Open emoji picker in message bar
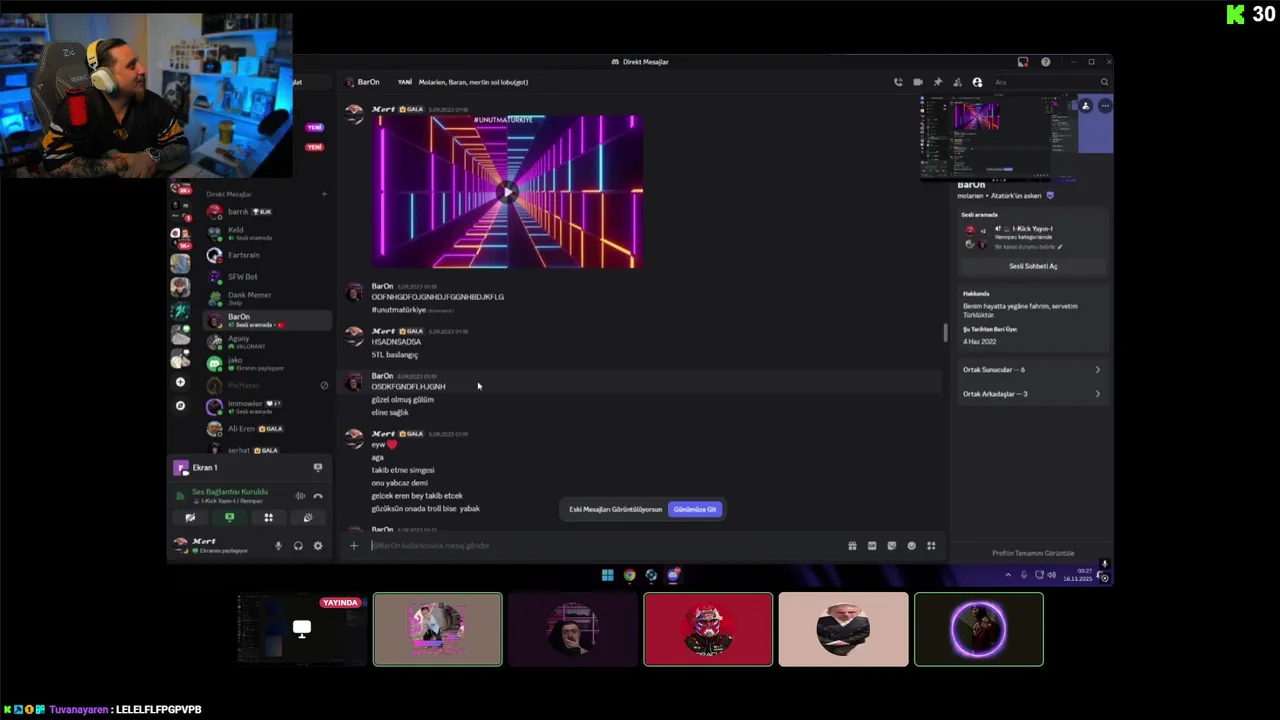The image size is (1280, 720). (x=911, y=546)
